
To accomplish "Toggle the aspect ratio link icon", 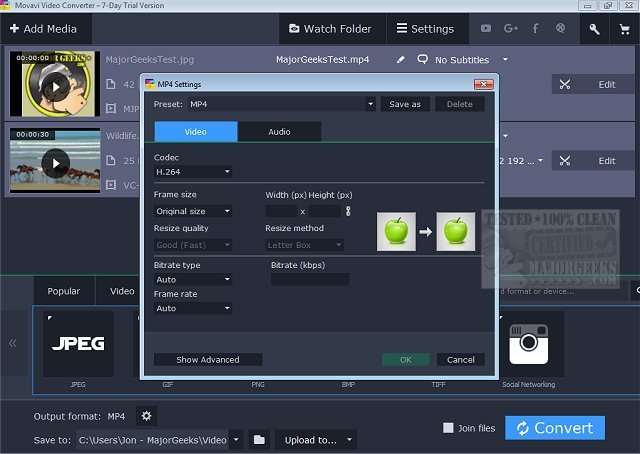I will [348, 211].
